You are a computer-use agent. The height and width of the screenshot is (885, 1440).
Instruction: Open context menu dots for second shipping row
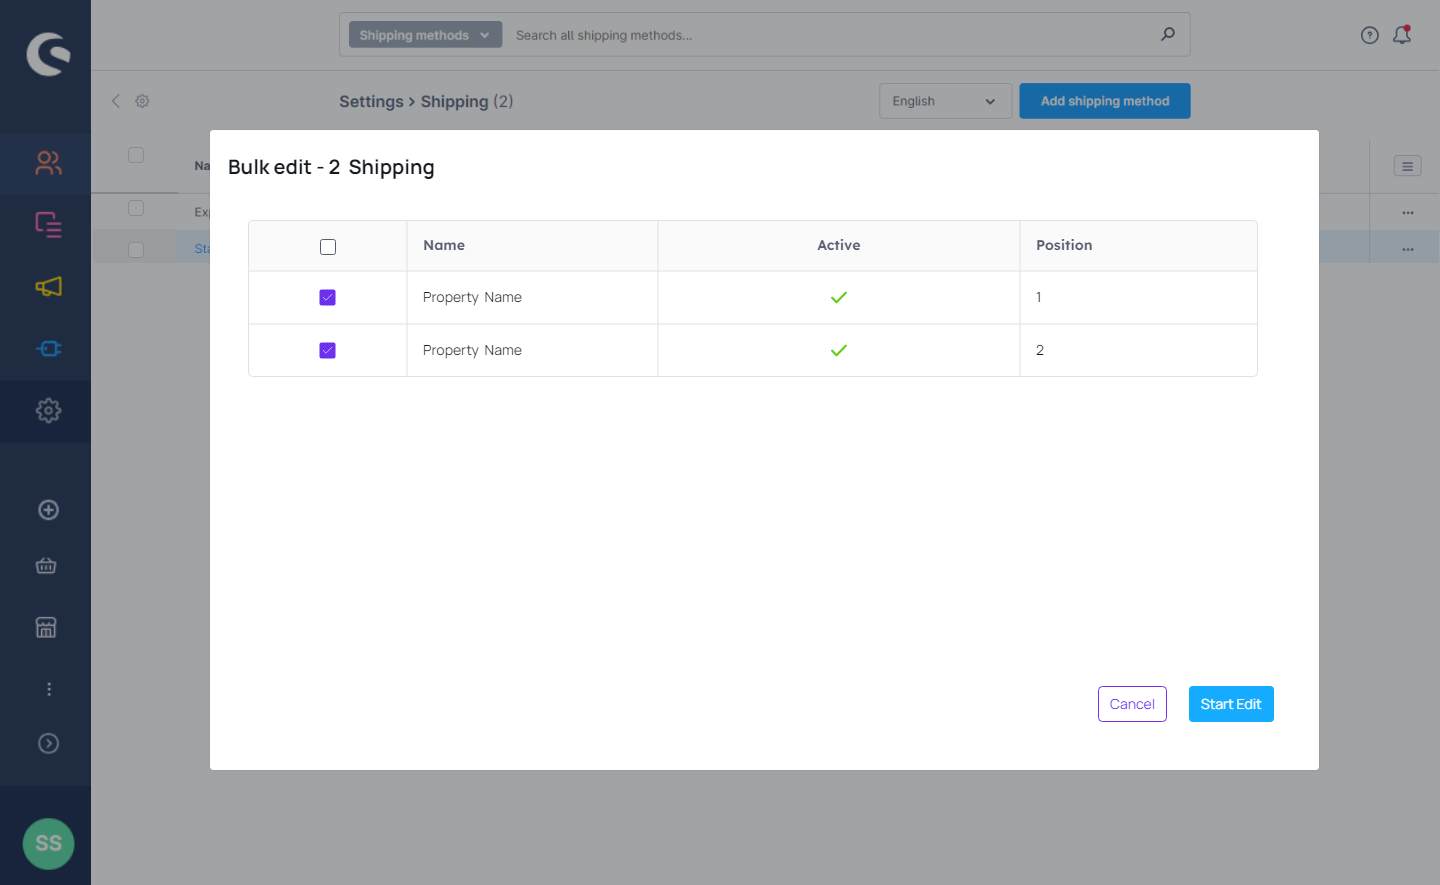[x=1408, y=249]
